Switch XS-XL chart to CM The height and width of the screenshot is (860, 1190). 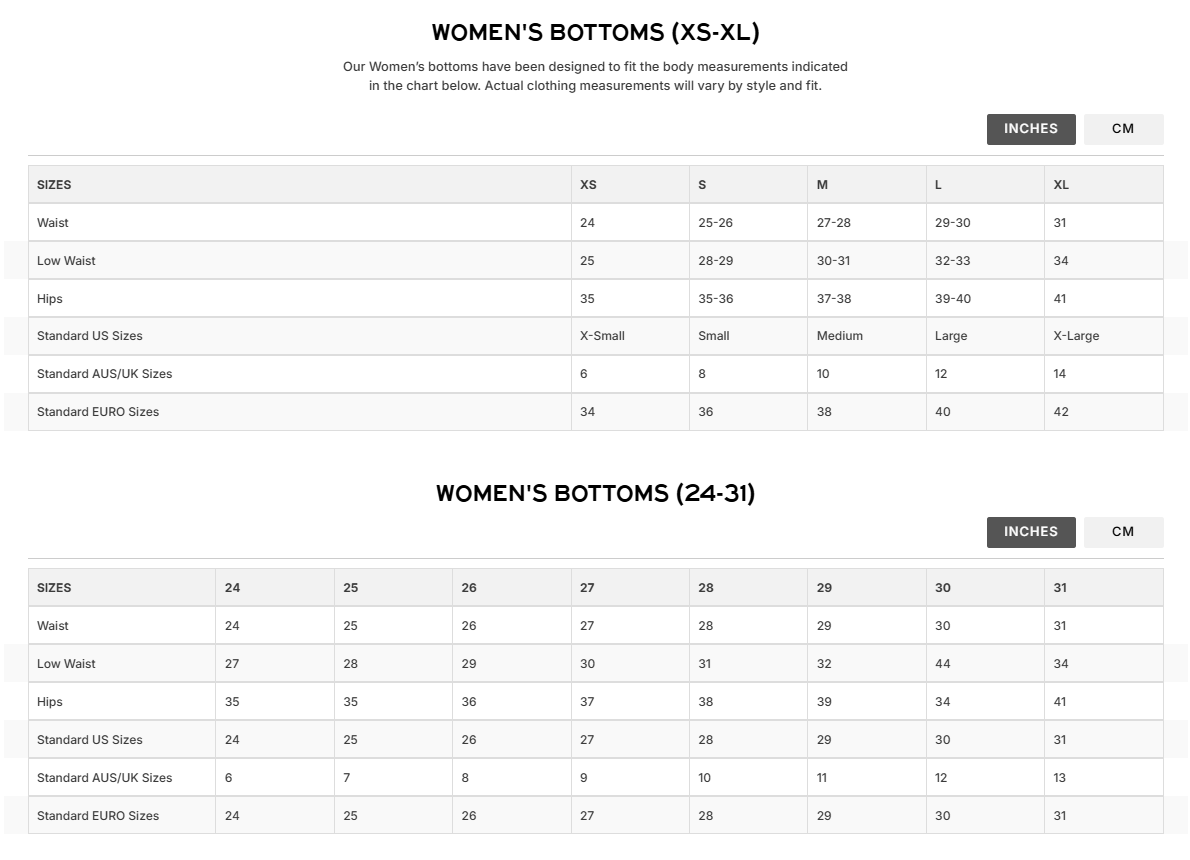point(1123,129)
